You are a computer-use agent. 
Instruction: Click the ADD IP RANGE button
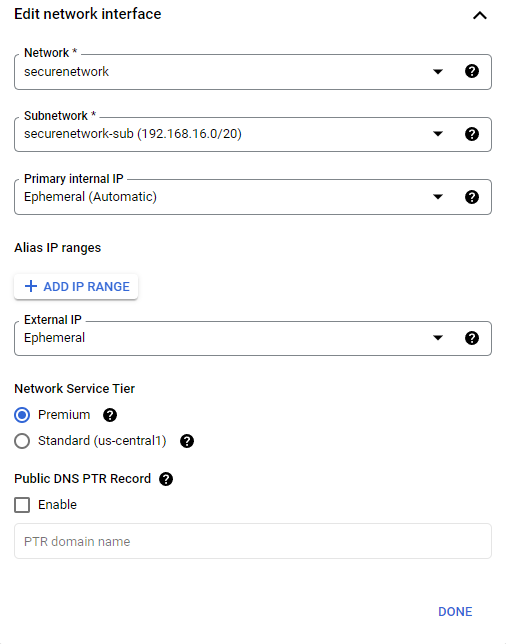76,286
